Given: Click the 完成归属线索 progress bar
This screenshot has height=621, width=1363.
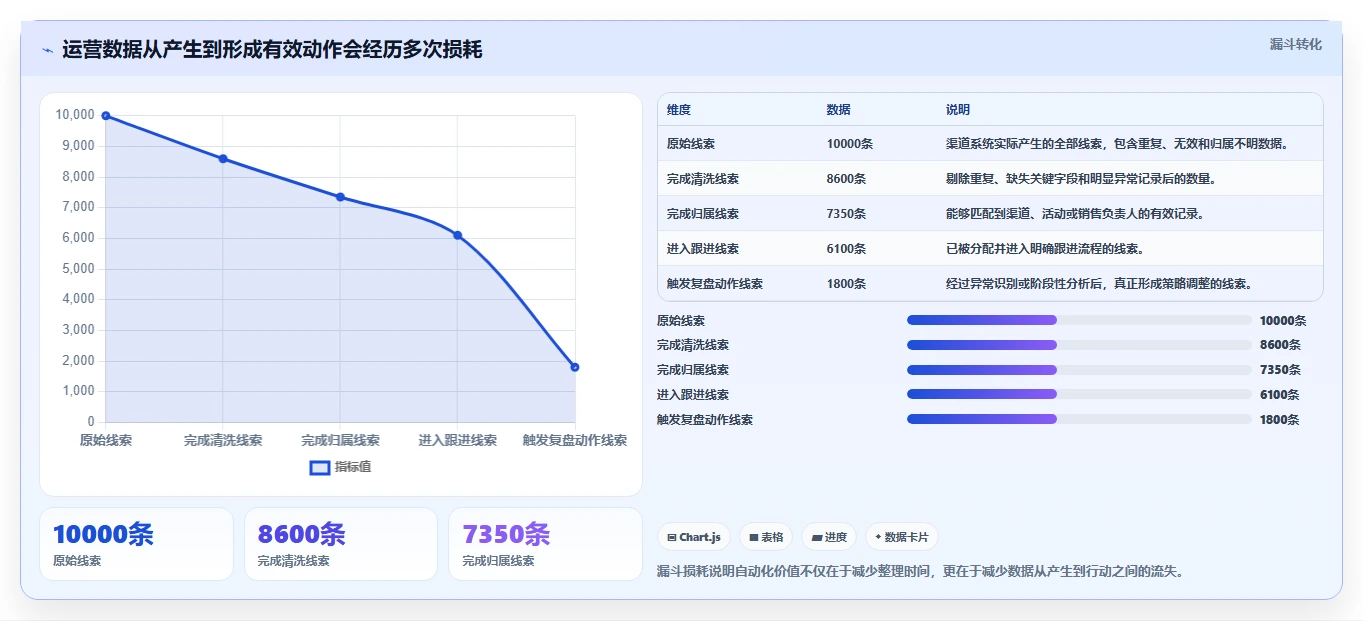Looking at the screenshot, I should click(x=1079, y=370).
